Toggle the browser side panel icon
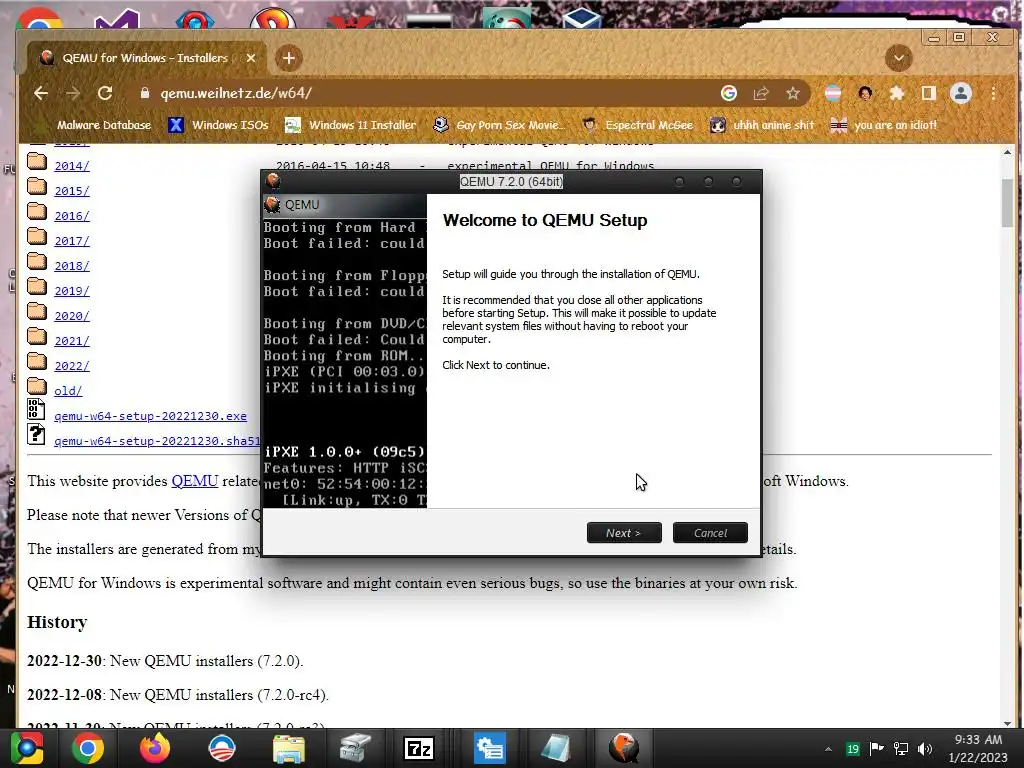The image size is (1024, 768). pyautogui.click(x=929, y=93)
